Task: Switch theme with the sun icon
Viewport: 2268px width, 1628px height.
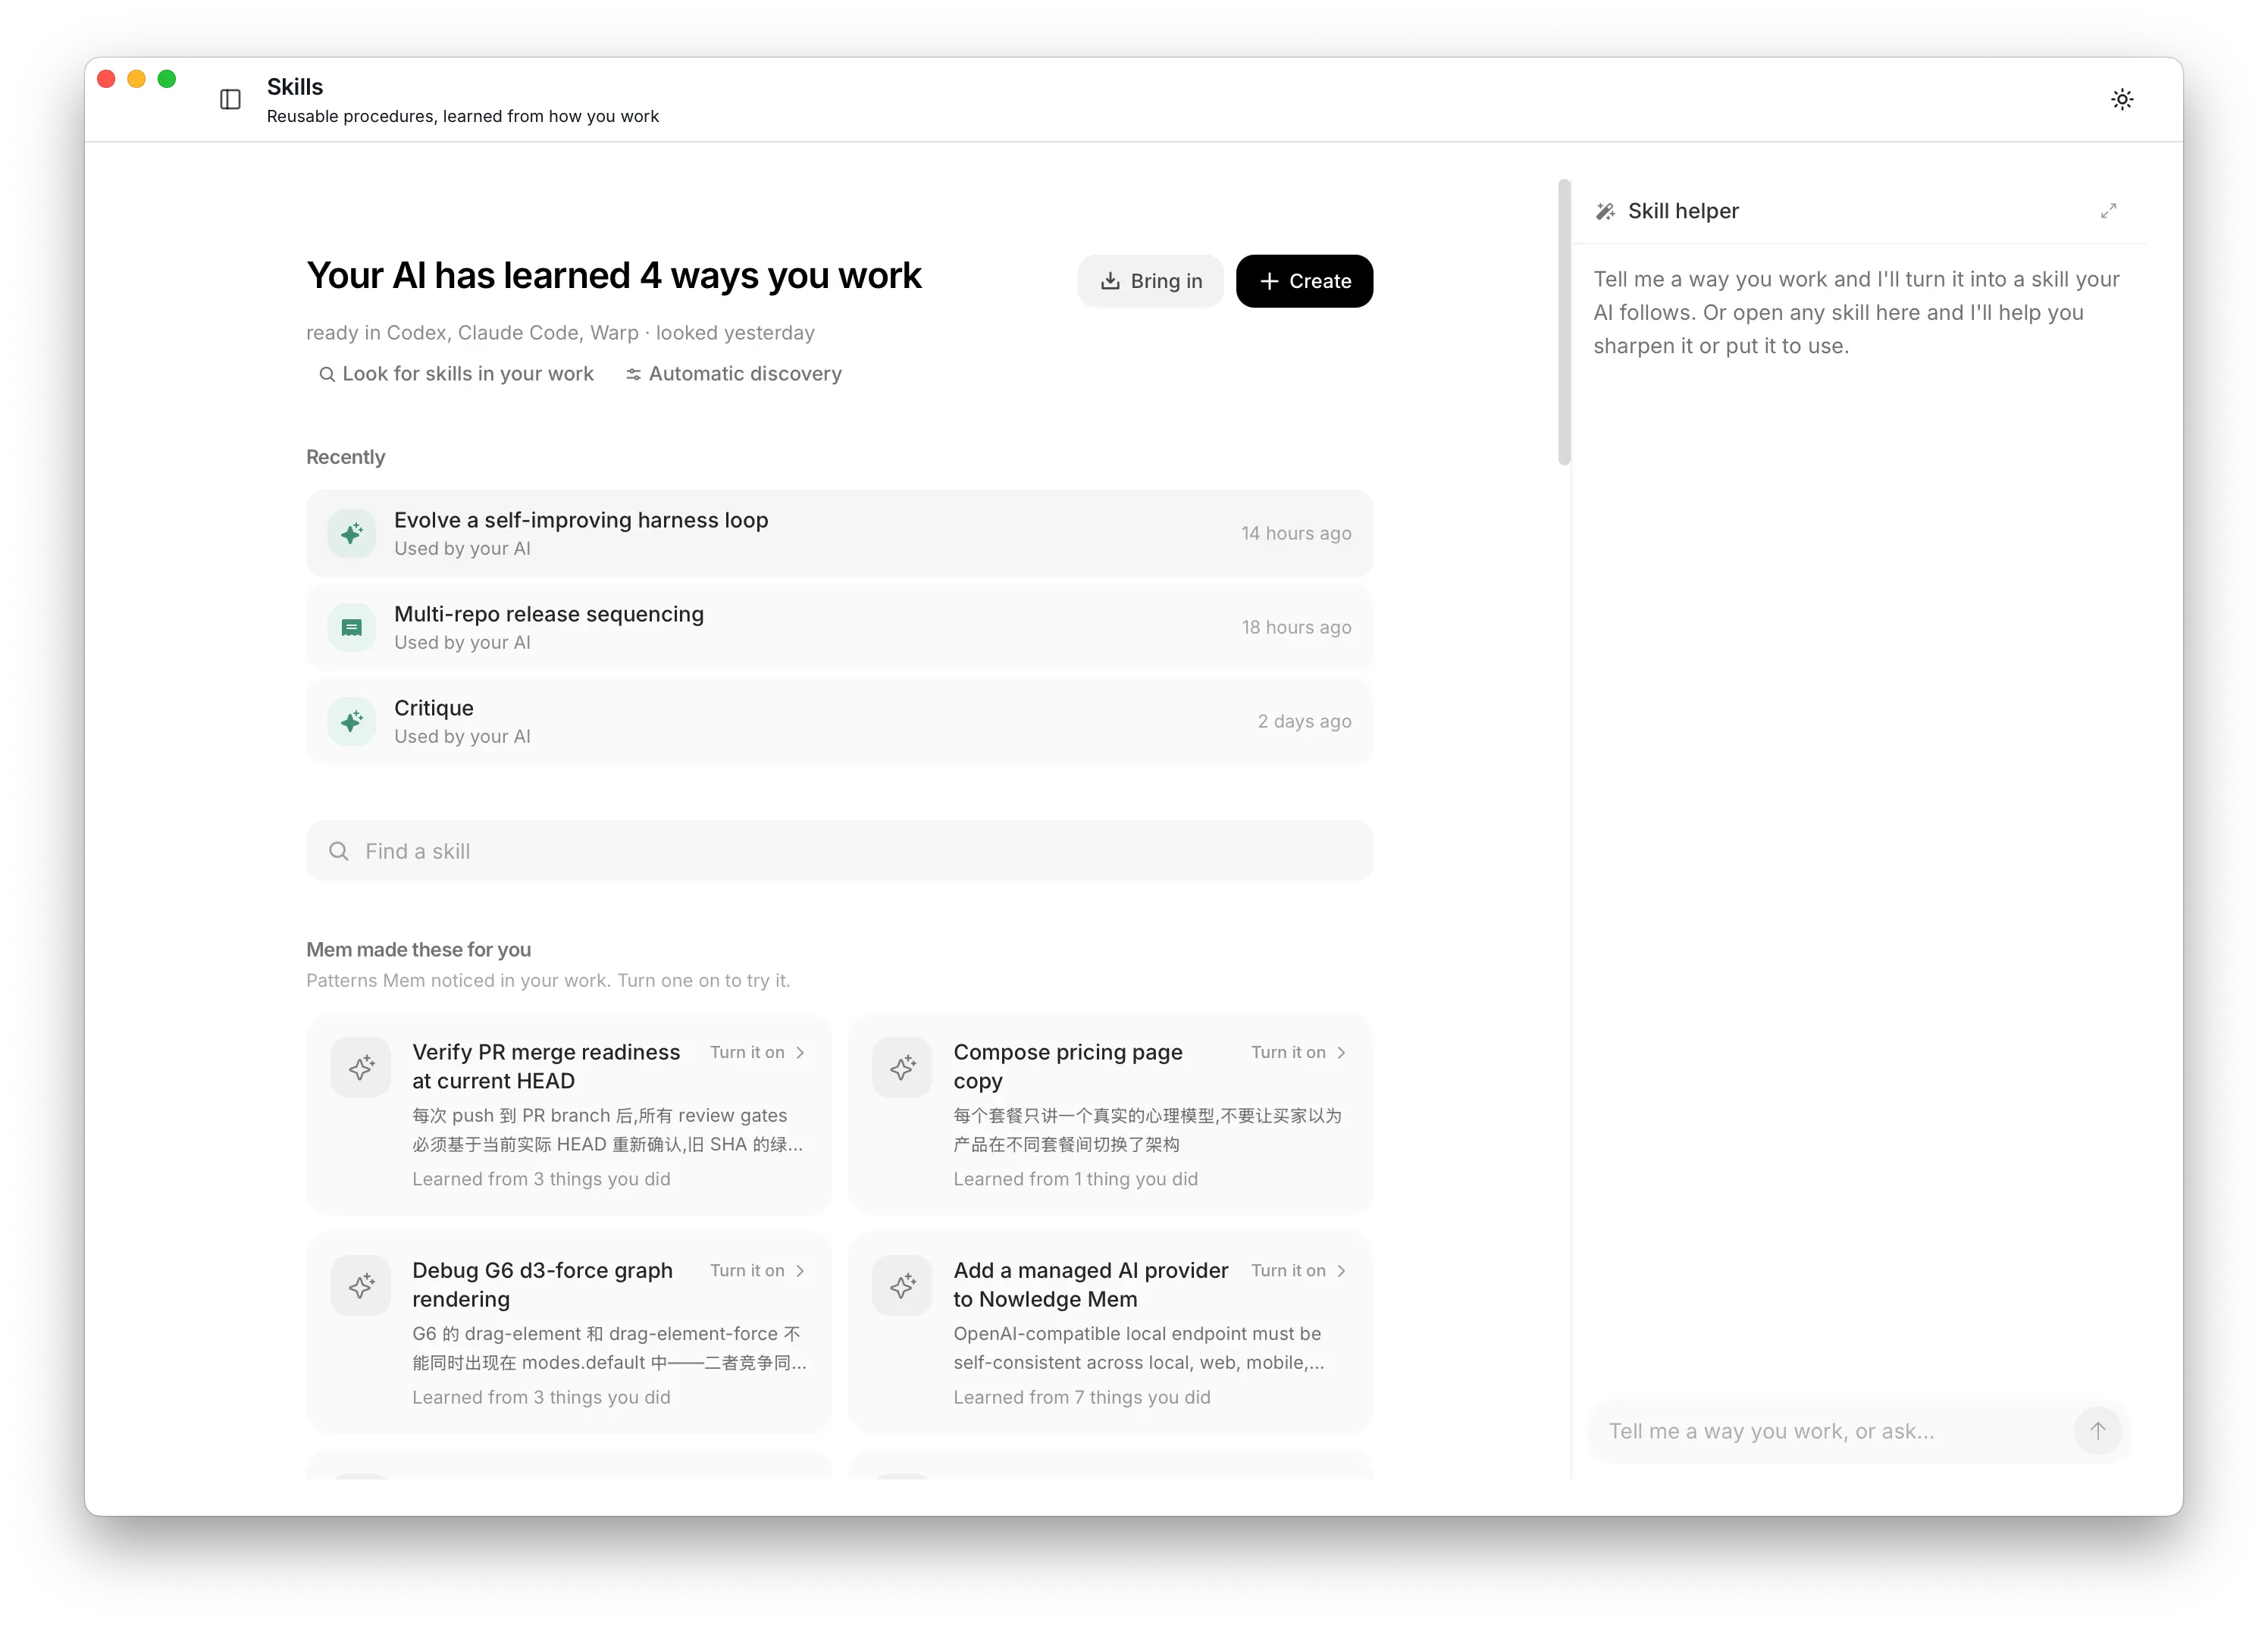Action: (2122, 99)
